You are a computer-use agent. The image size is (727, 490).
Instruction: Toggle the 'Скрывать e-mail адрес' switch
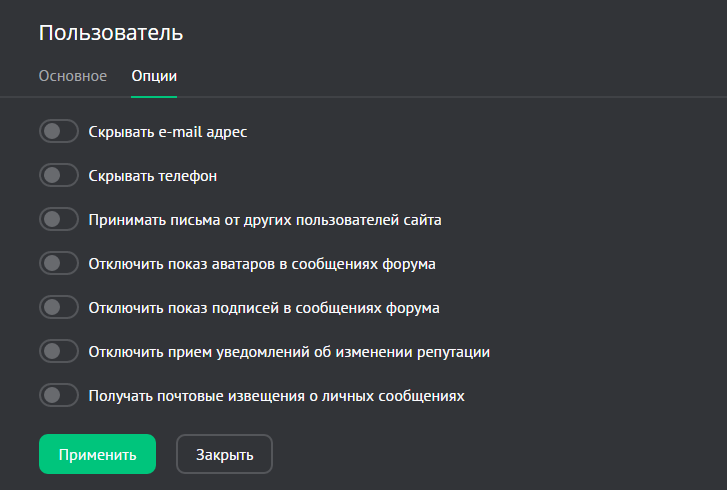pos(58,131)
